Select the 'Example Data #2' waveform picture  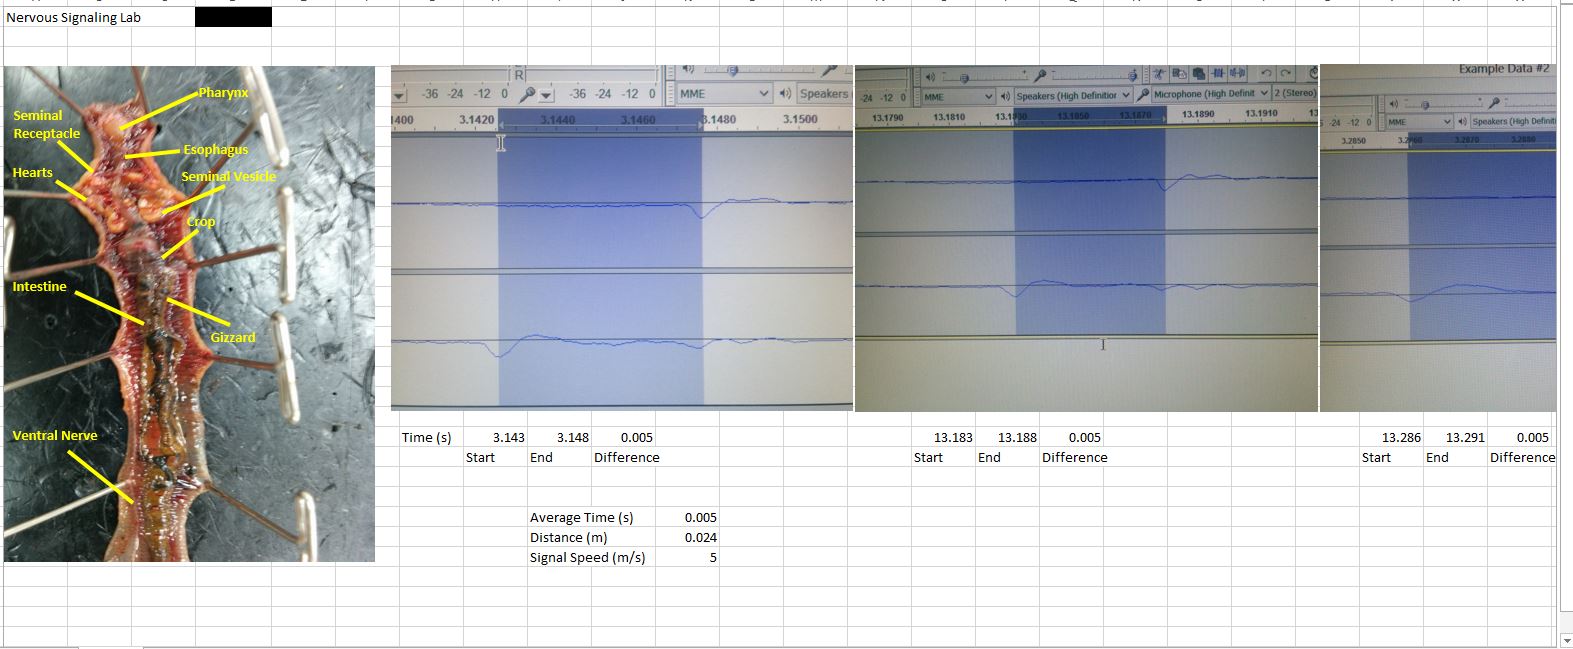pyautogui.click(x=1438, y=238)
